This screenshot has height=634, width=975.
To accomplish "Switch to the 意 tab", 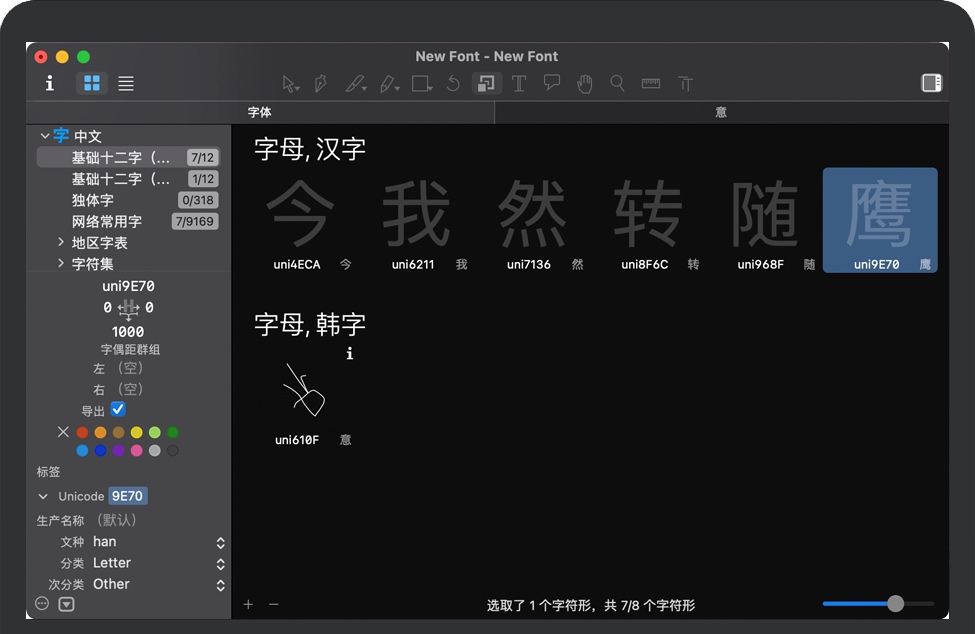I will [721, 113].
